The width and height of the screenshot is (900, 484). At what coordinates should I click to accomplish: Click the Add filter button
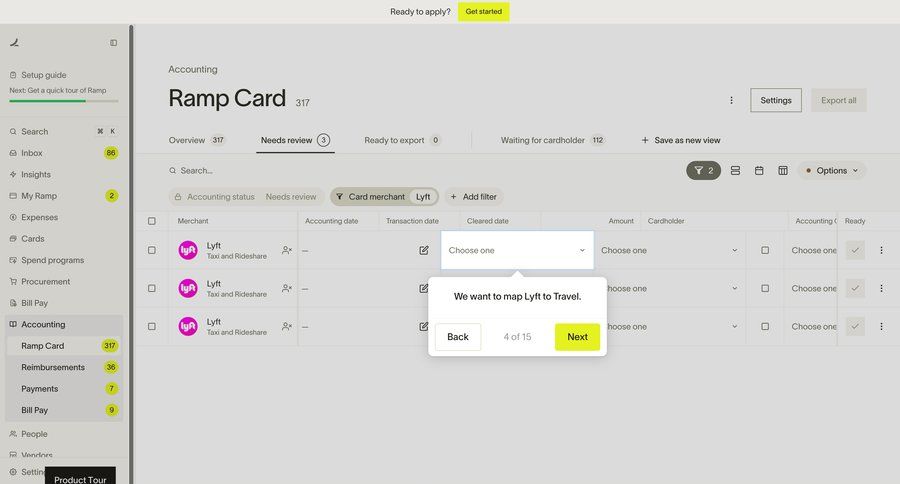[474, 196]
